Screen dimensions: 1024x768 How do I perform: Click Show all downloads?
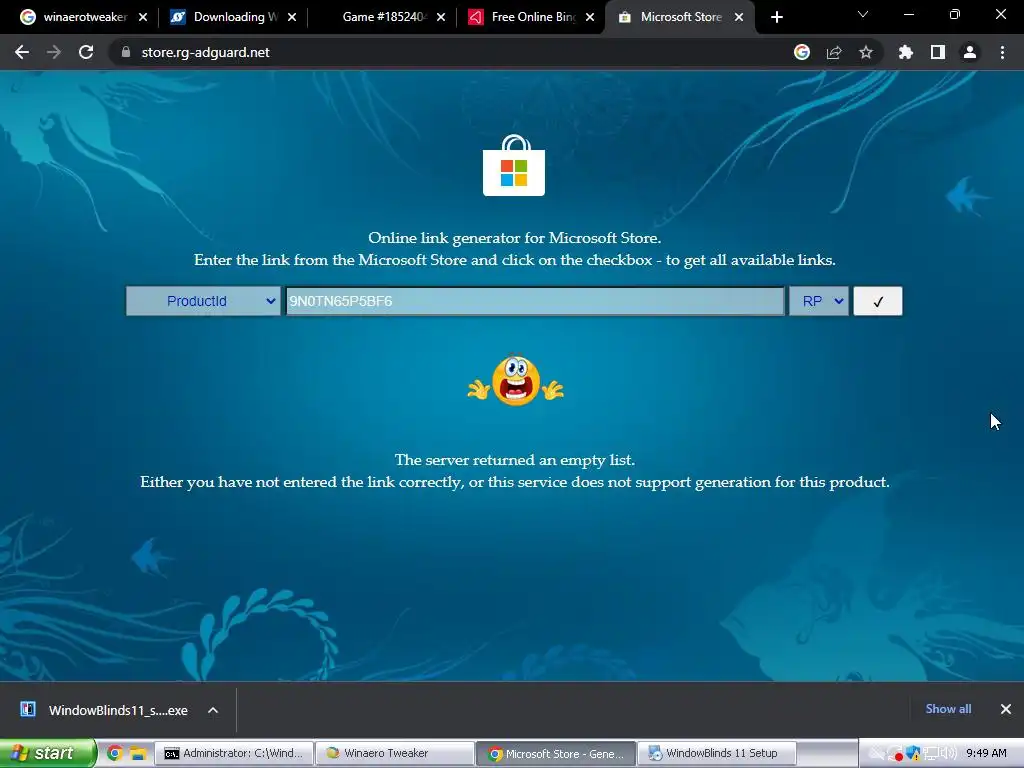coord(948,709)
